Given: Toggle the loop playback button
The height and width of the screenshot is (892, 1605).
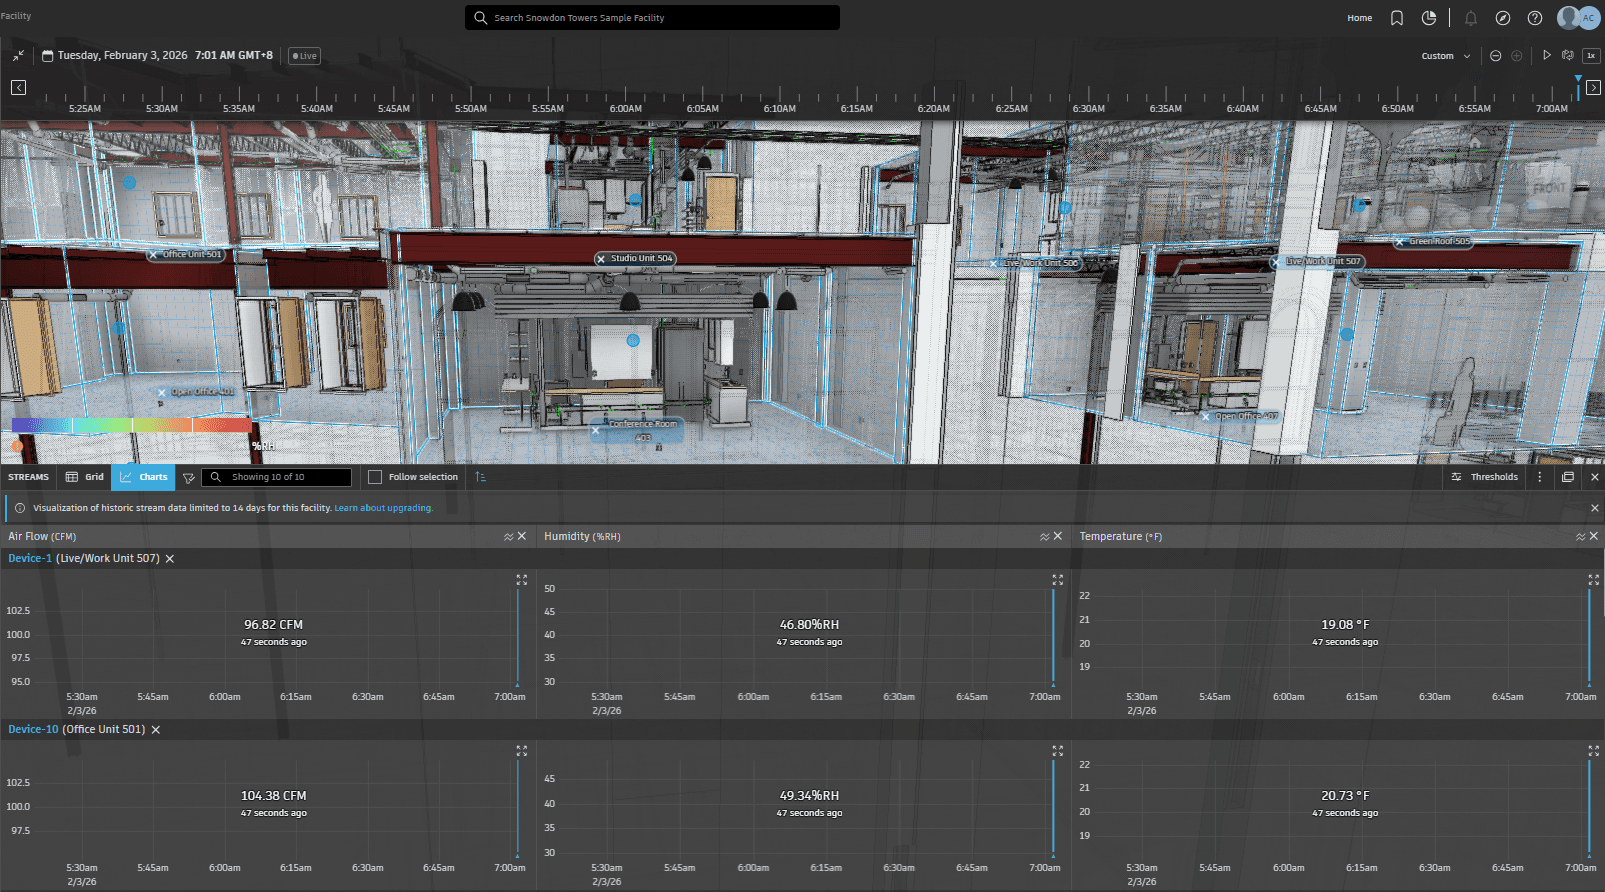Looking at the screenshot, I should pos(1567,56).
